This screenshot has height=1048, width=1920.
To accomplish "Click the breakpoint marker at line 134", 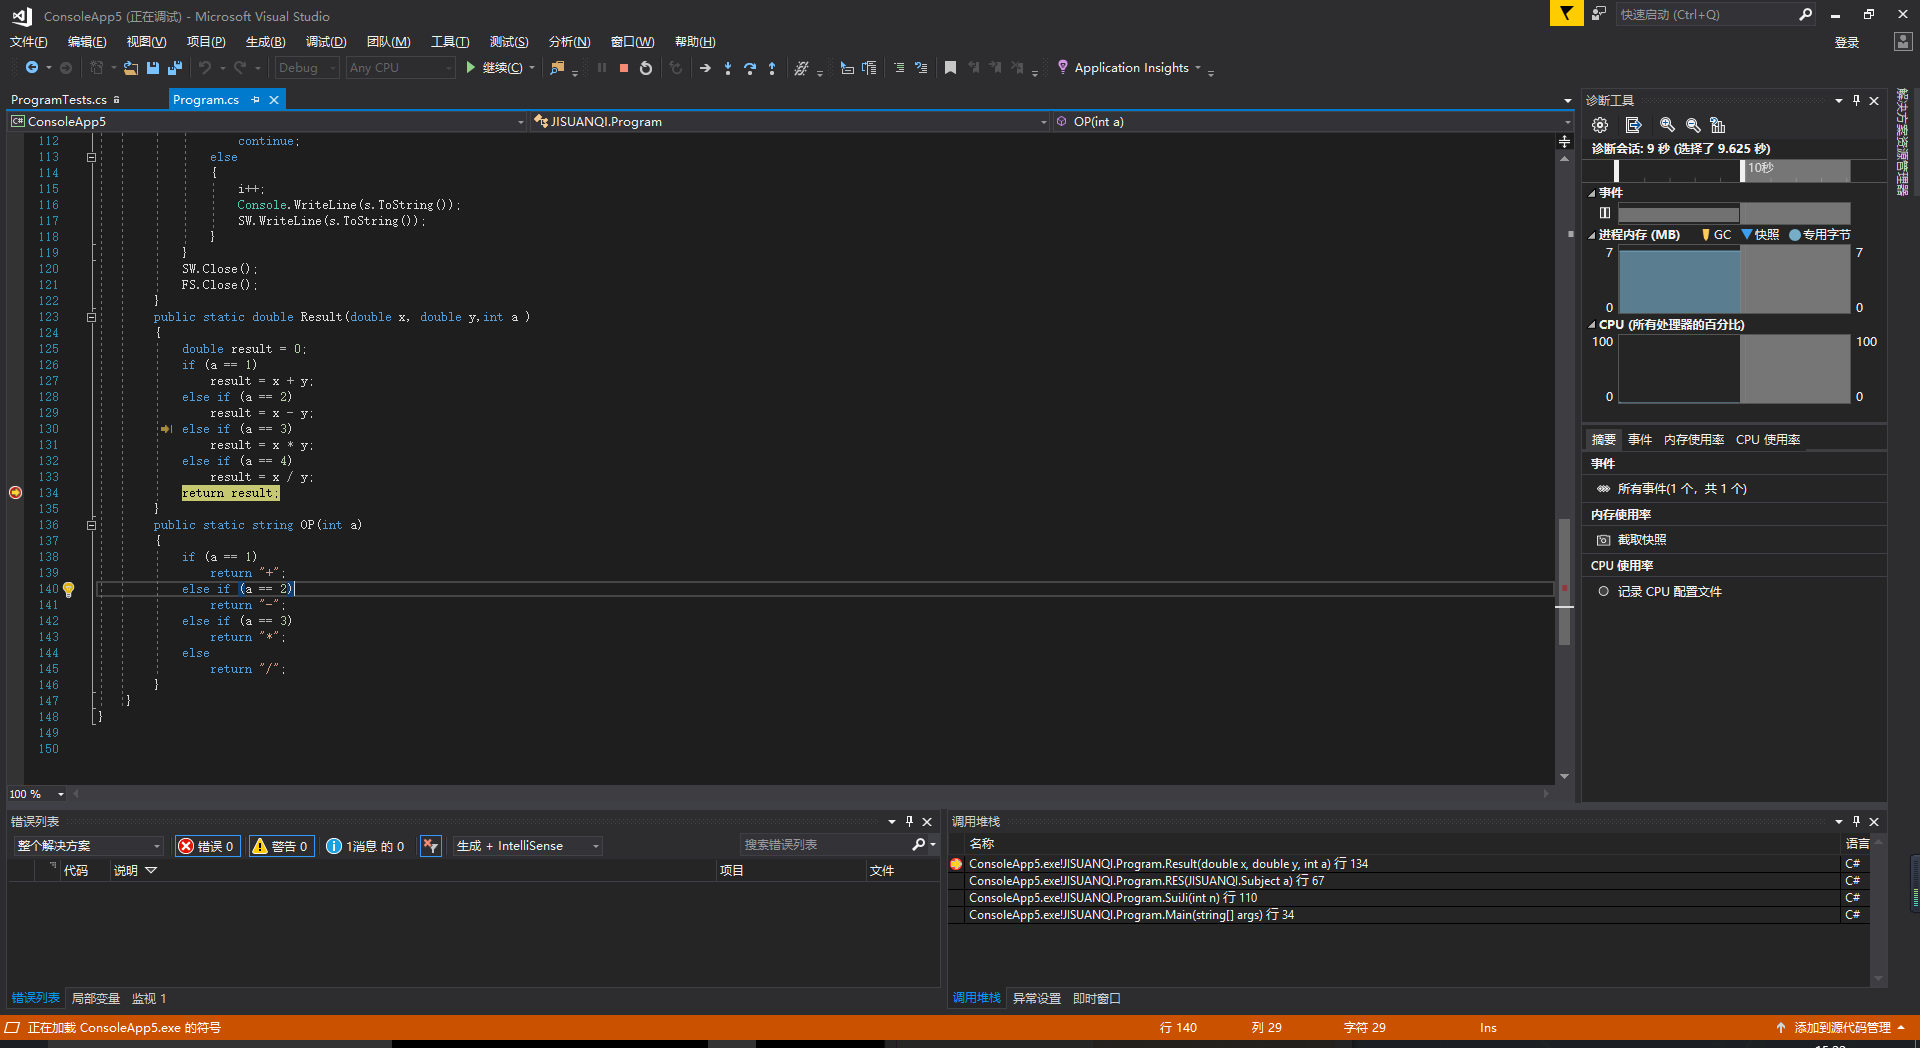I will (15, 493).
